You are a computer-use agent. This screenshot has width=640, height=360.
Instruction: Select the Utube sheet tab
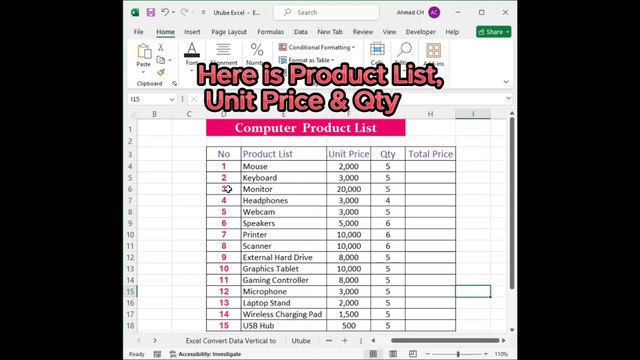tap(301, 340)
